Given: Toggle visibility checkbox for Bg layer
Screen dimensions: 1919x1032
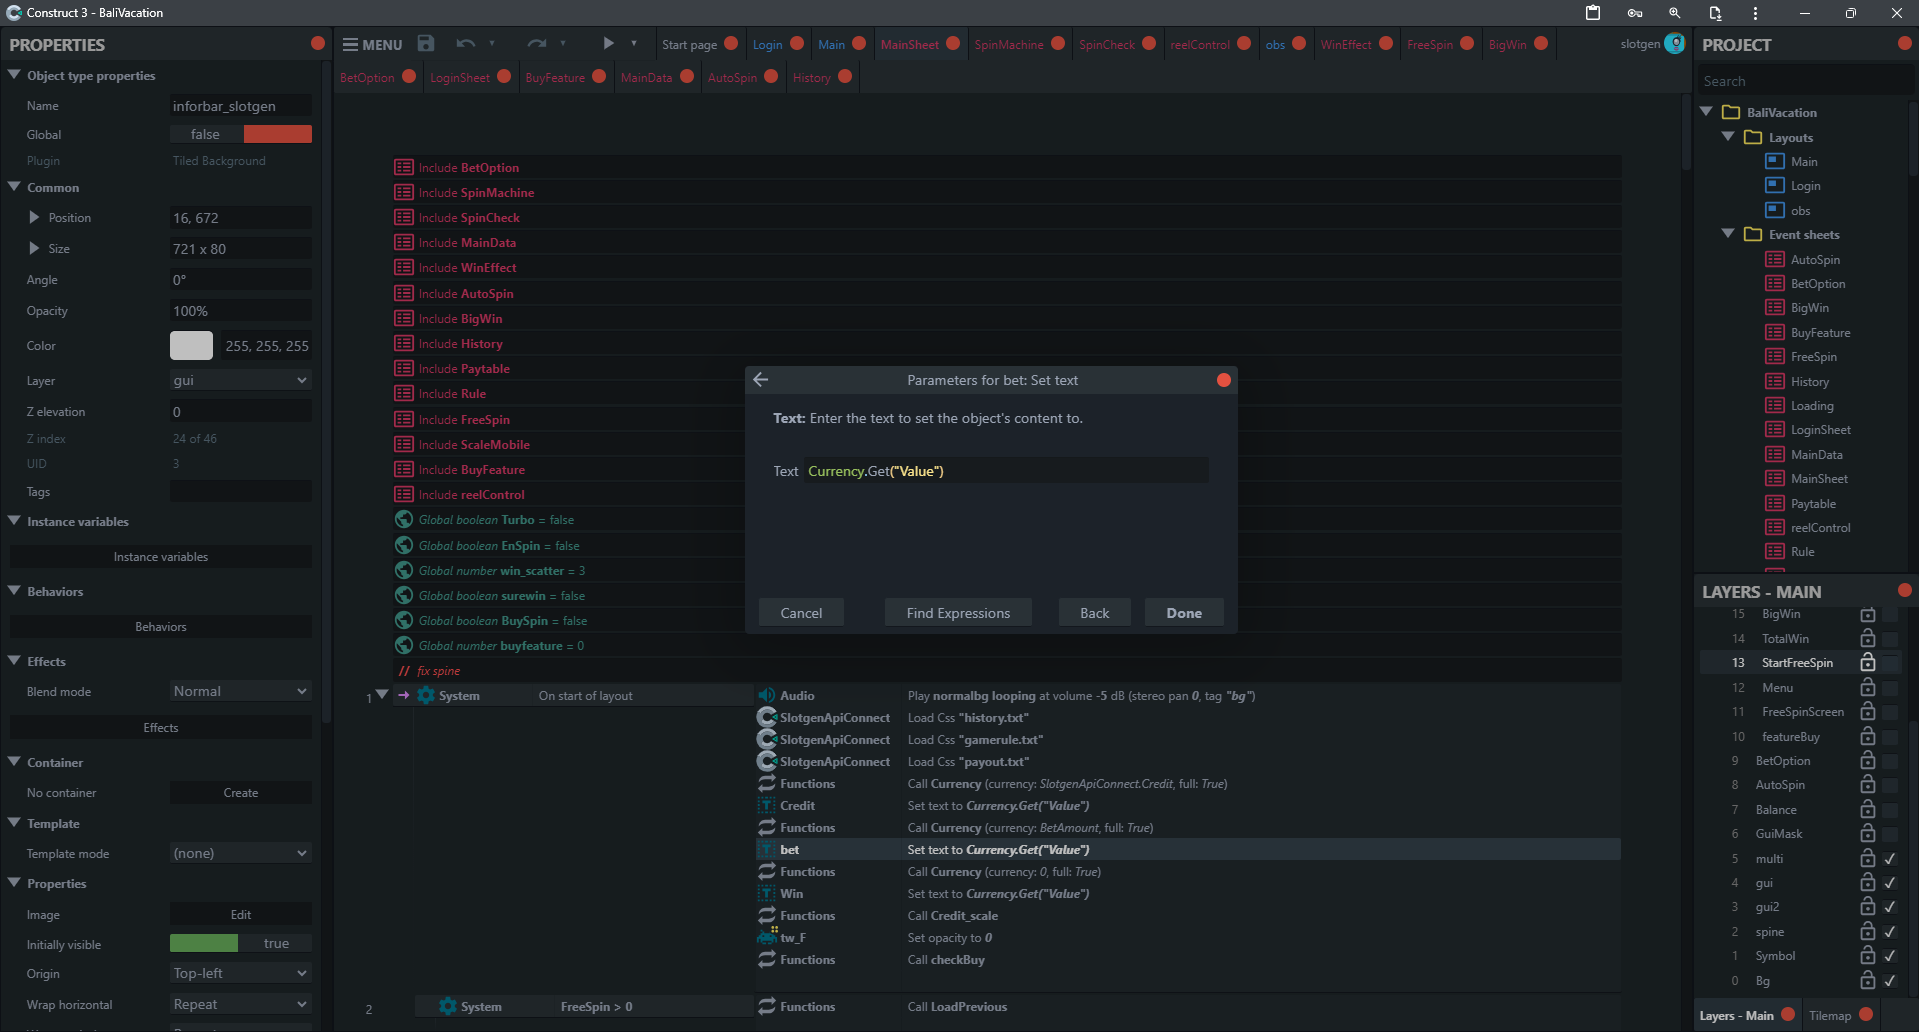Looking at the screenshot, I should (x=1890, y=980).
